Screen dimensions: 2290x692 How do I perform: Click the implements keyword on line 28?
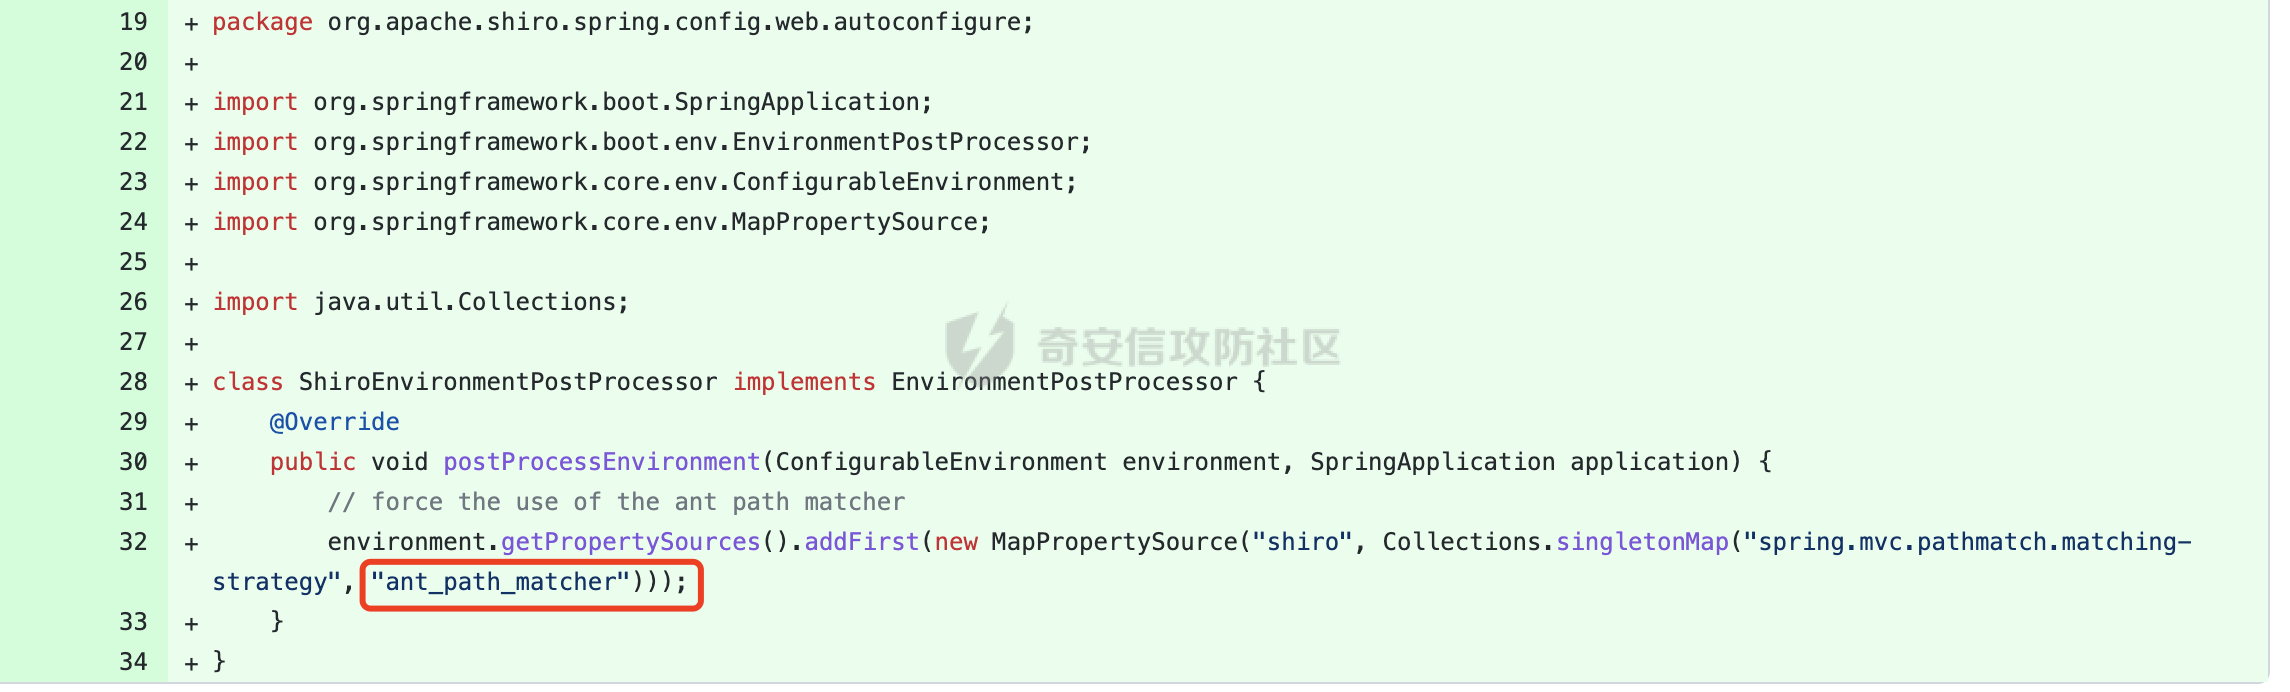805,382
